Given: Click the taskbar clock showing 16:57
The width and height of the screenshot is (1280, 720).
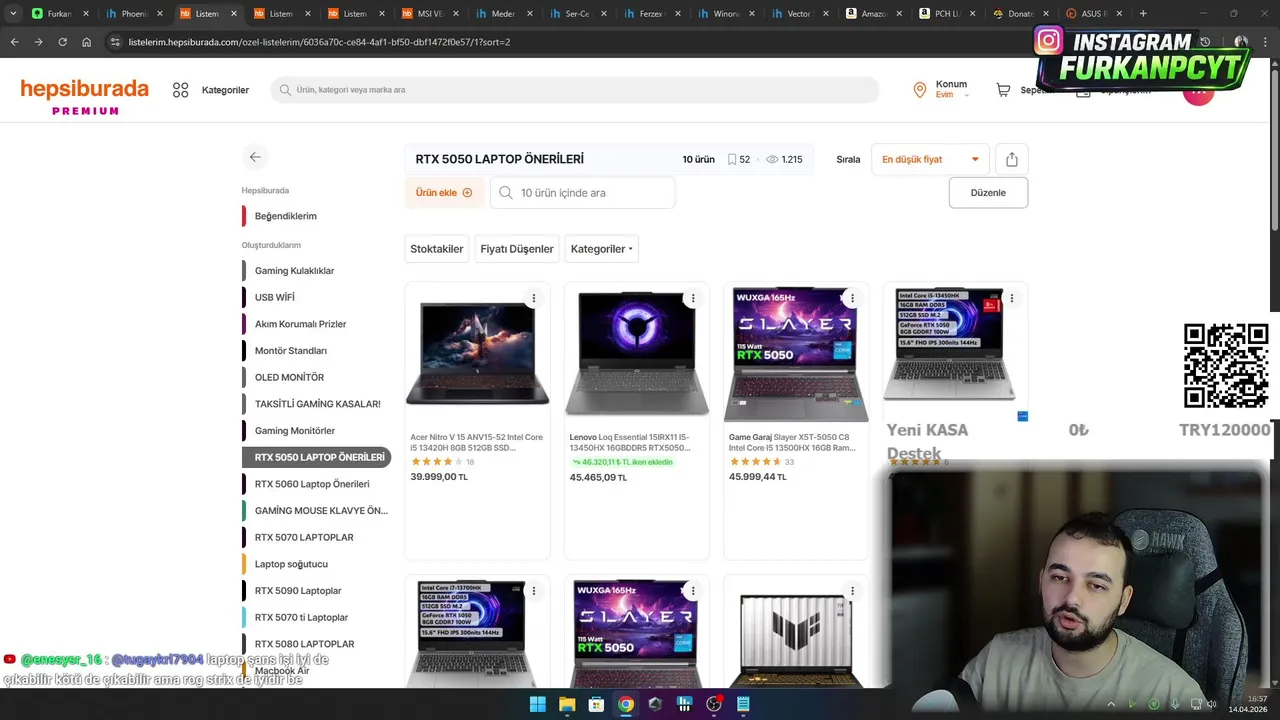Looking at the screenshot, I should point(1249,704).
